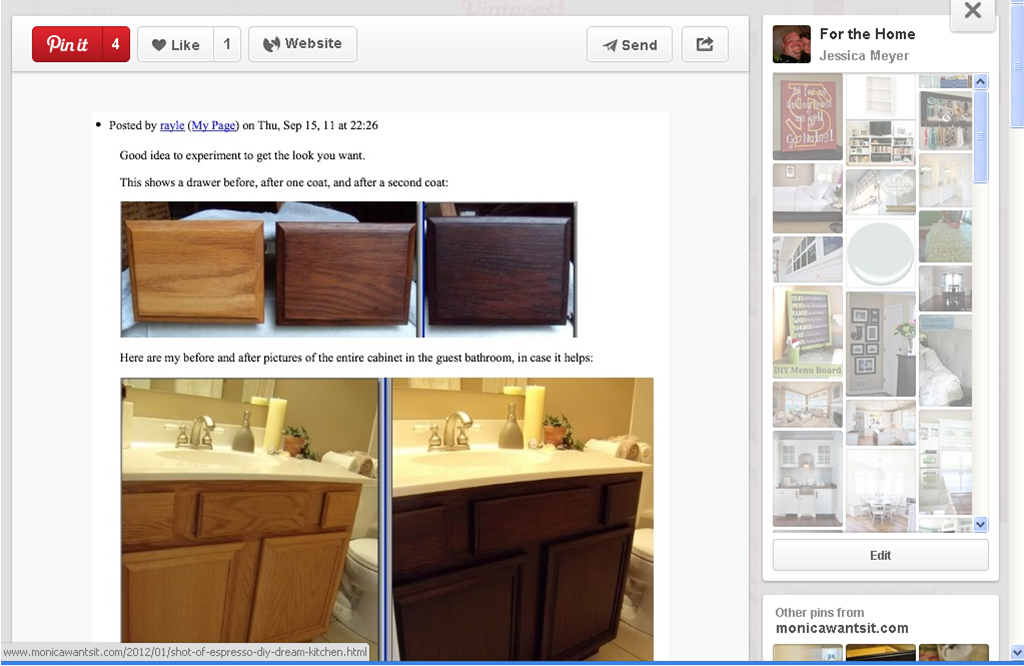Open Jessica Meyer's profile avatar
1024x666 pixels.
(791, 44)
